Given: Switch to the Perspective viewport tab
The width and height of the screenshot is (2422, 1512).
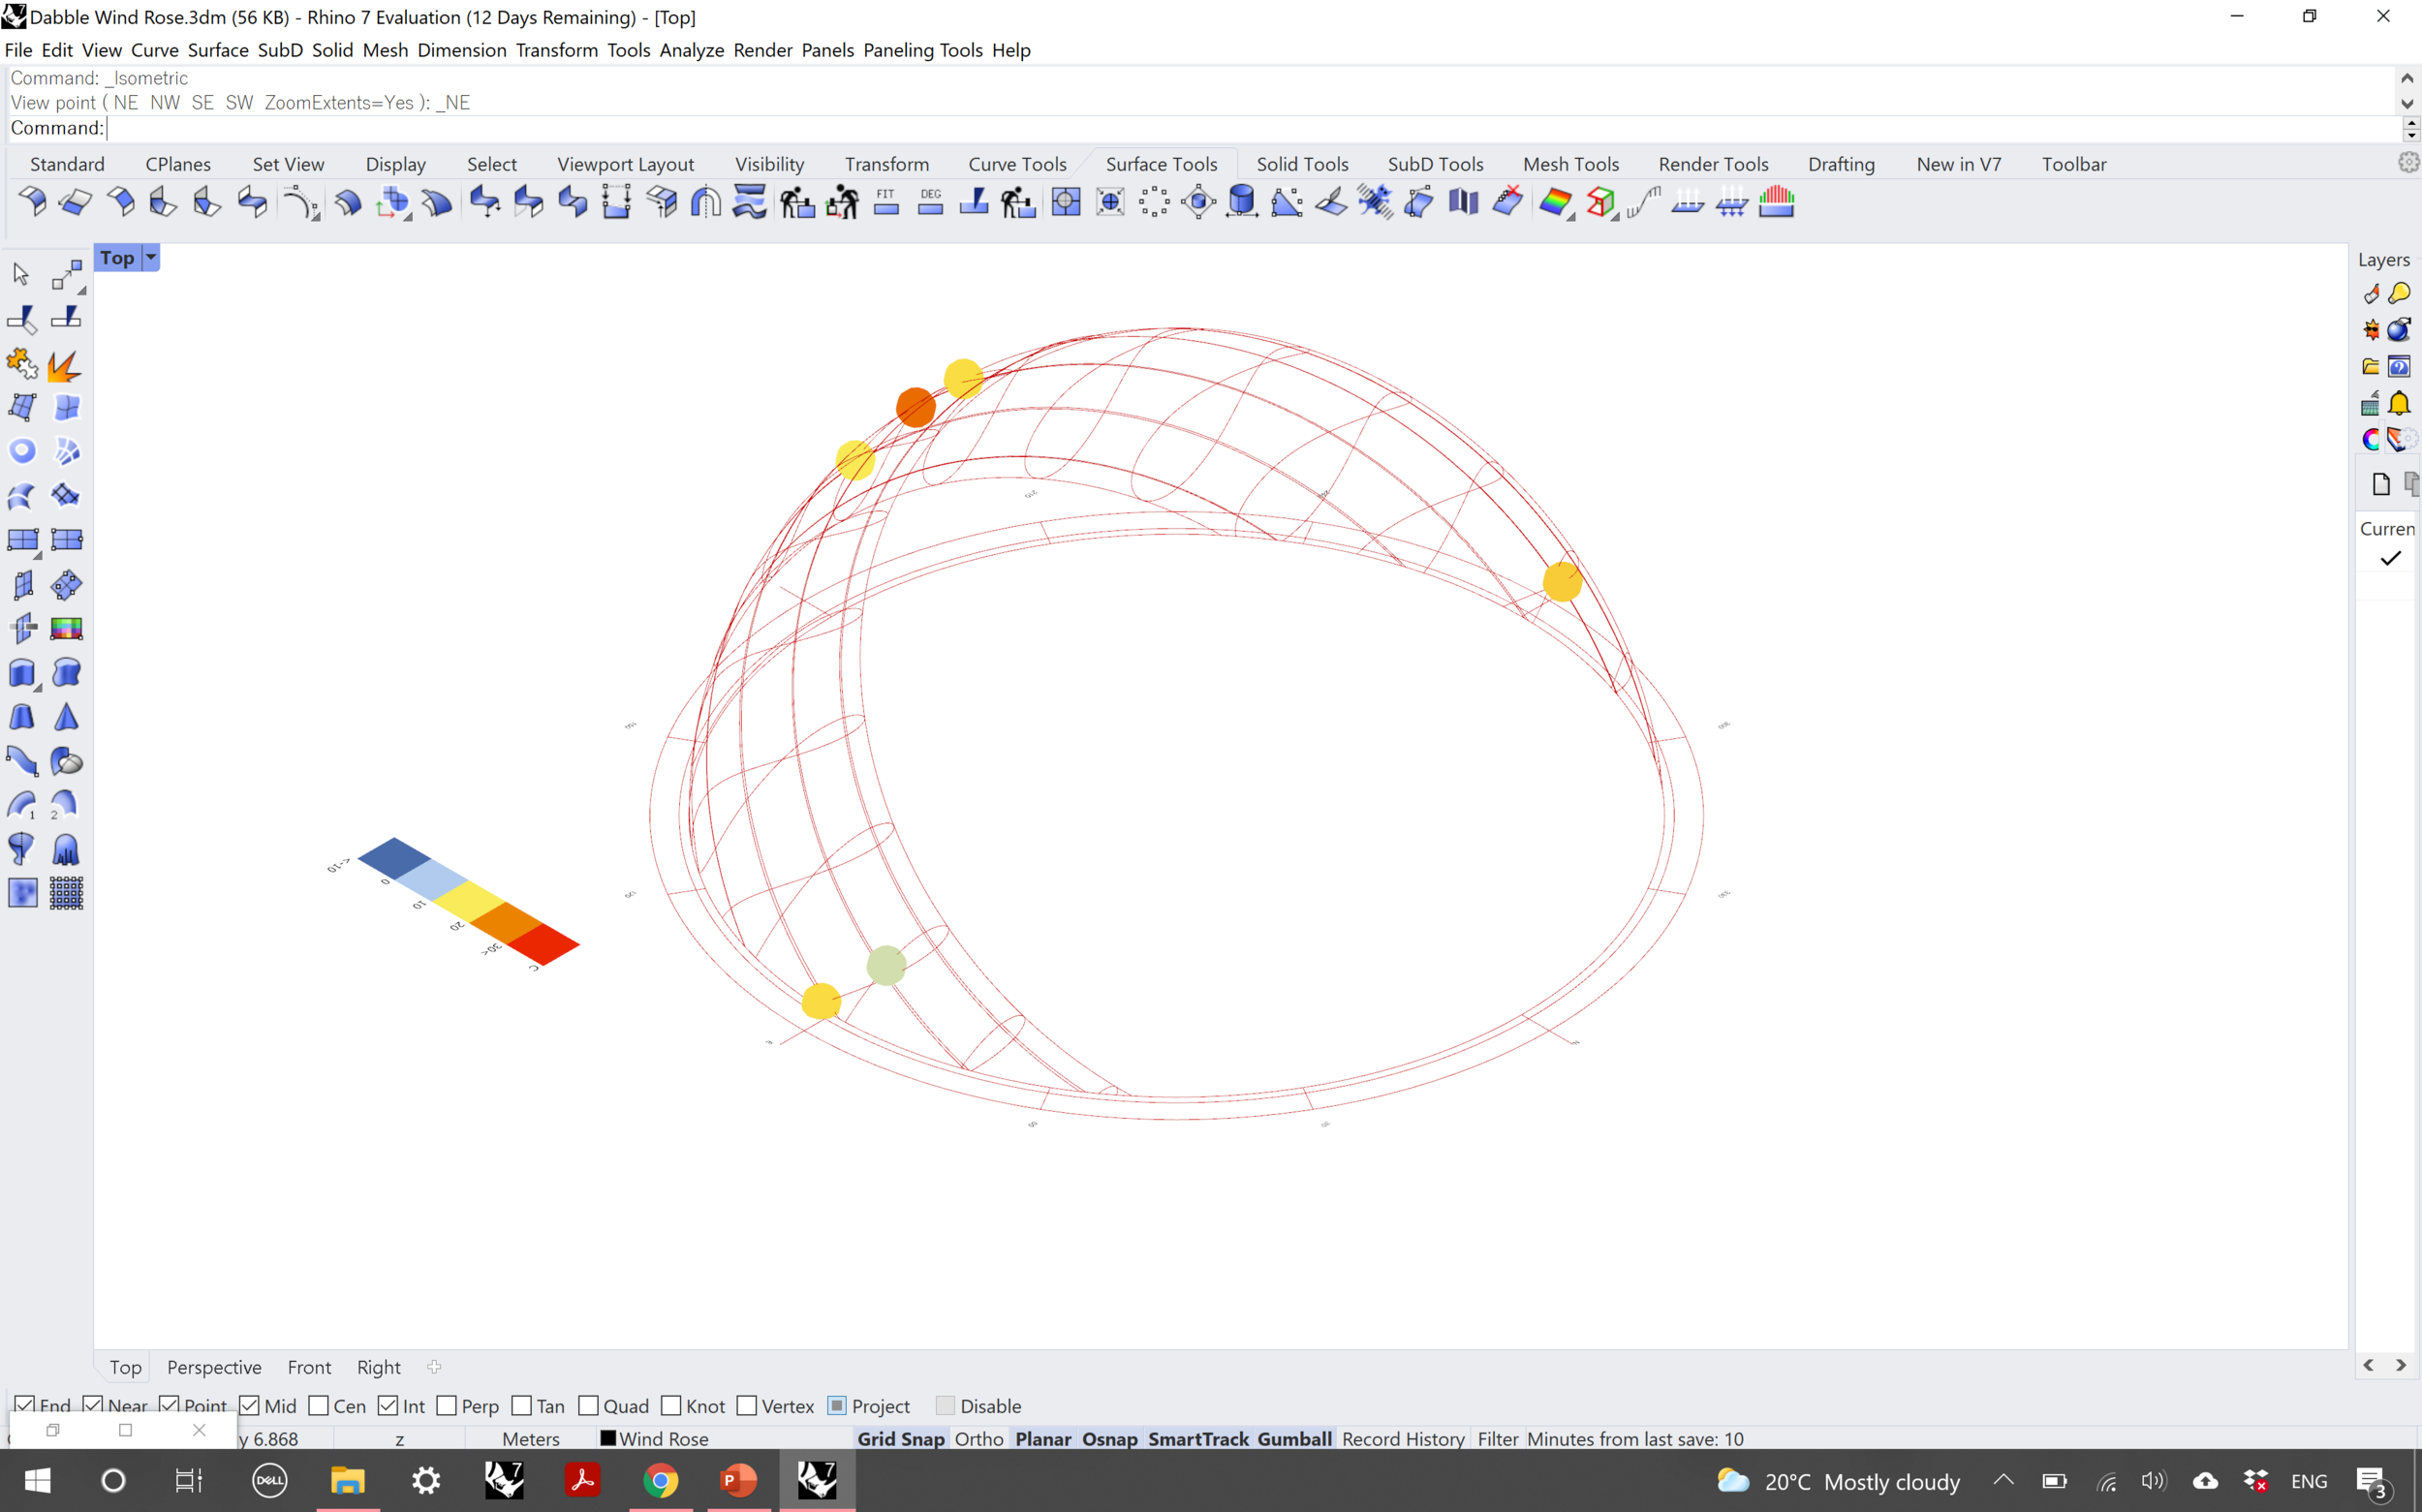Looking at the screenshot, I should coord(214,1367).
